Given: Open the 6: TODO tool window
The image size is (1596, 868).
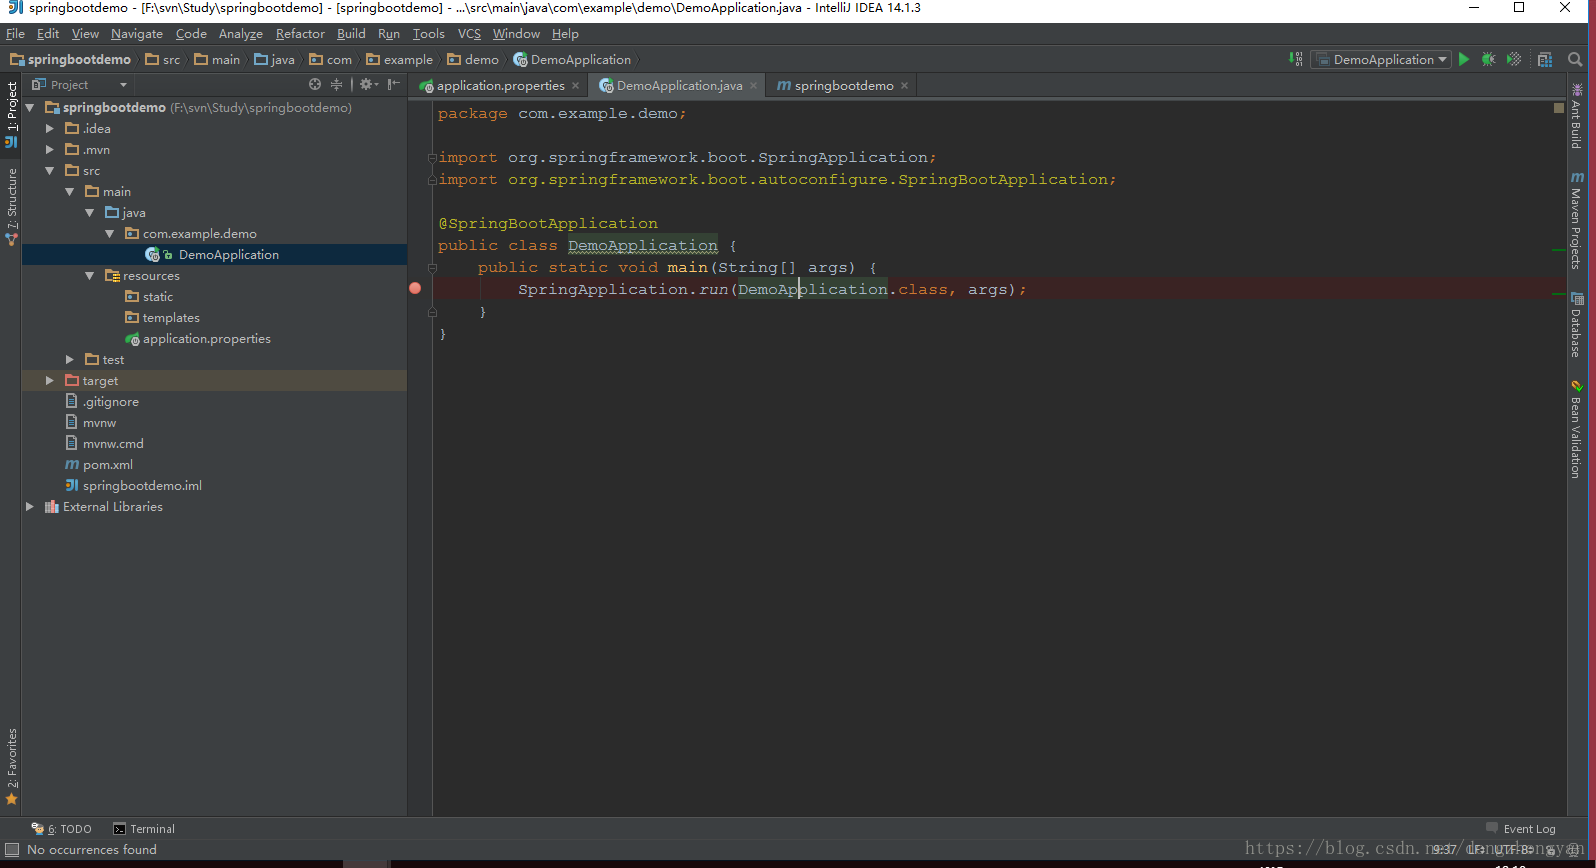Looking at the screenshot, I should click(x=61, y=829).
